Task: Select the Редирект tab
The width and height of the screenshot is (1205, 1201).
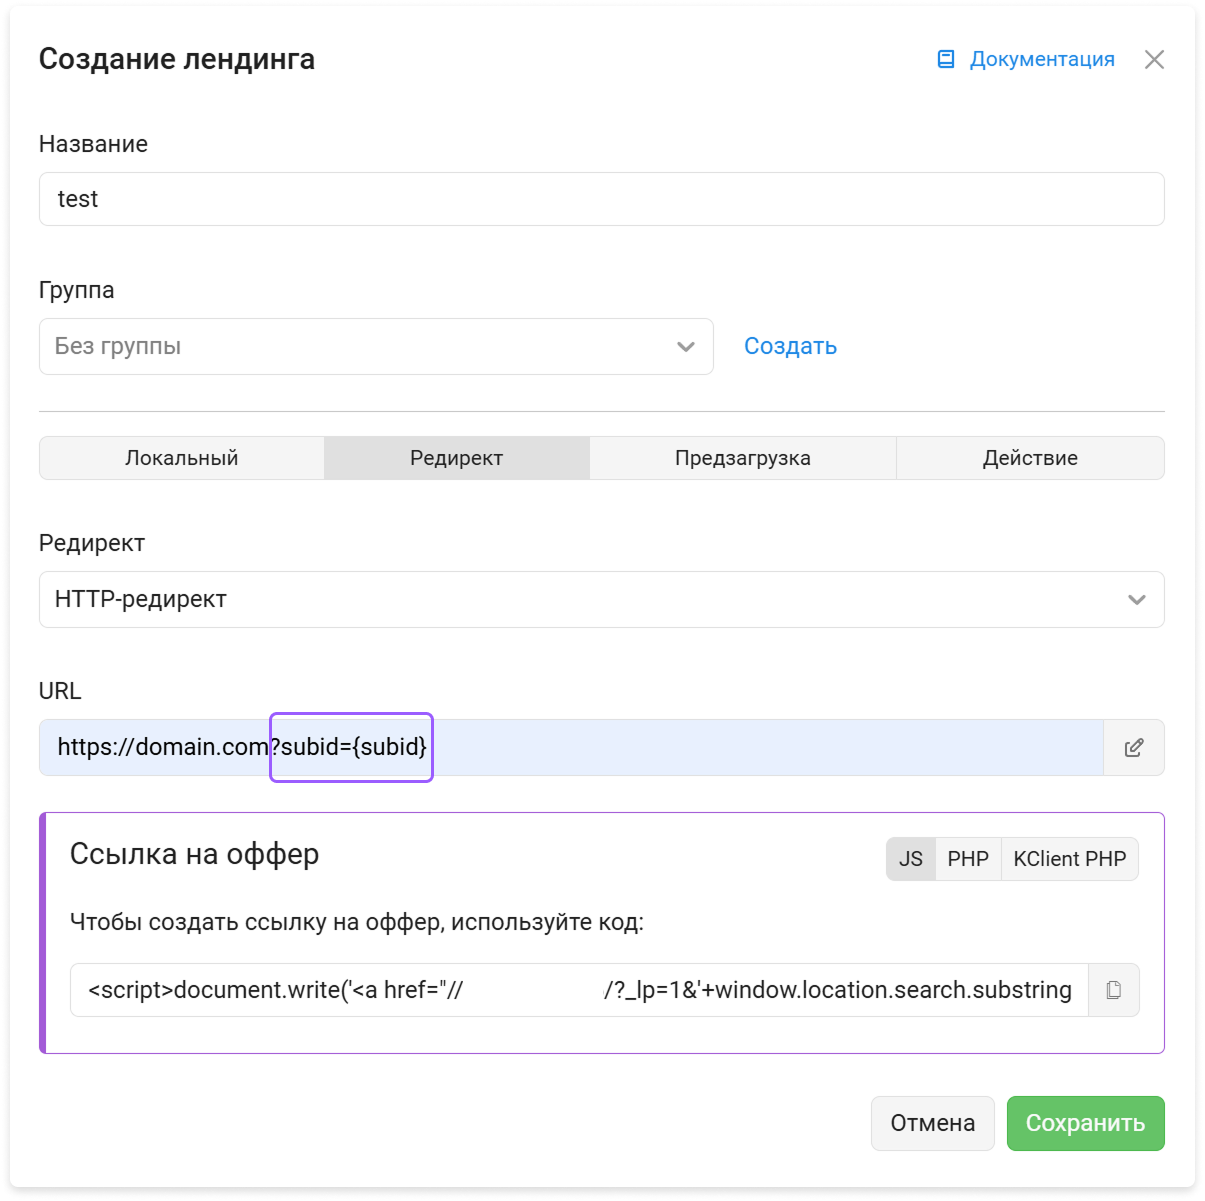Action: [x=457, y=458]
